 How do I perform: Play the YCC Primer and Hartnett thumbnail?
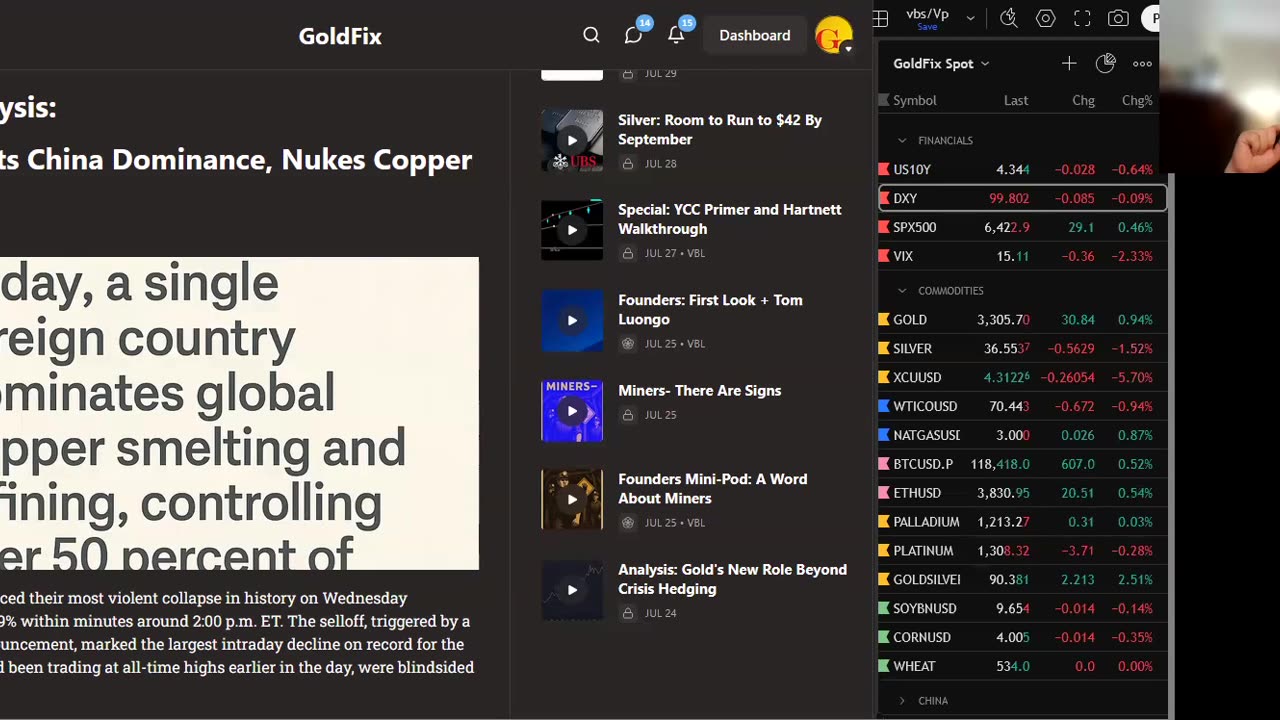[x=572, y=230]
